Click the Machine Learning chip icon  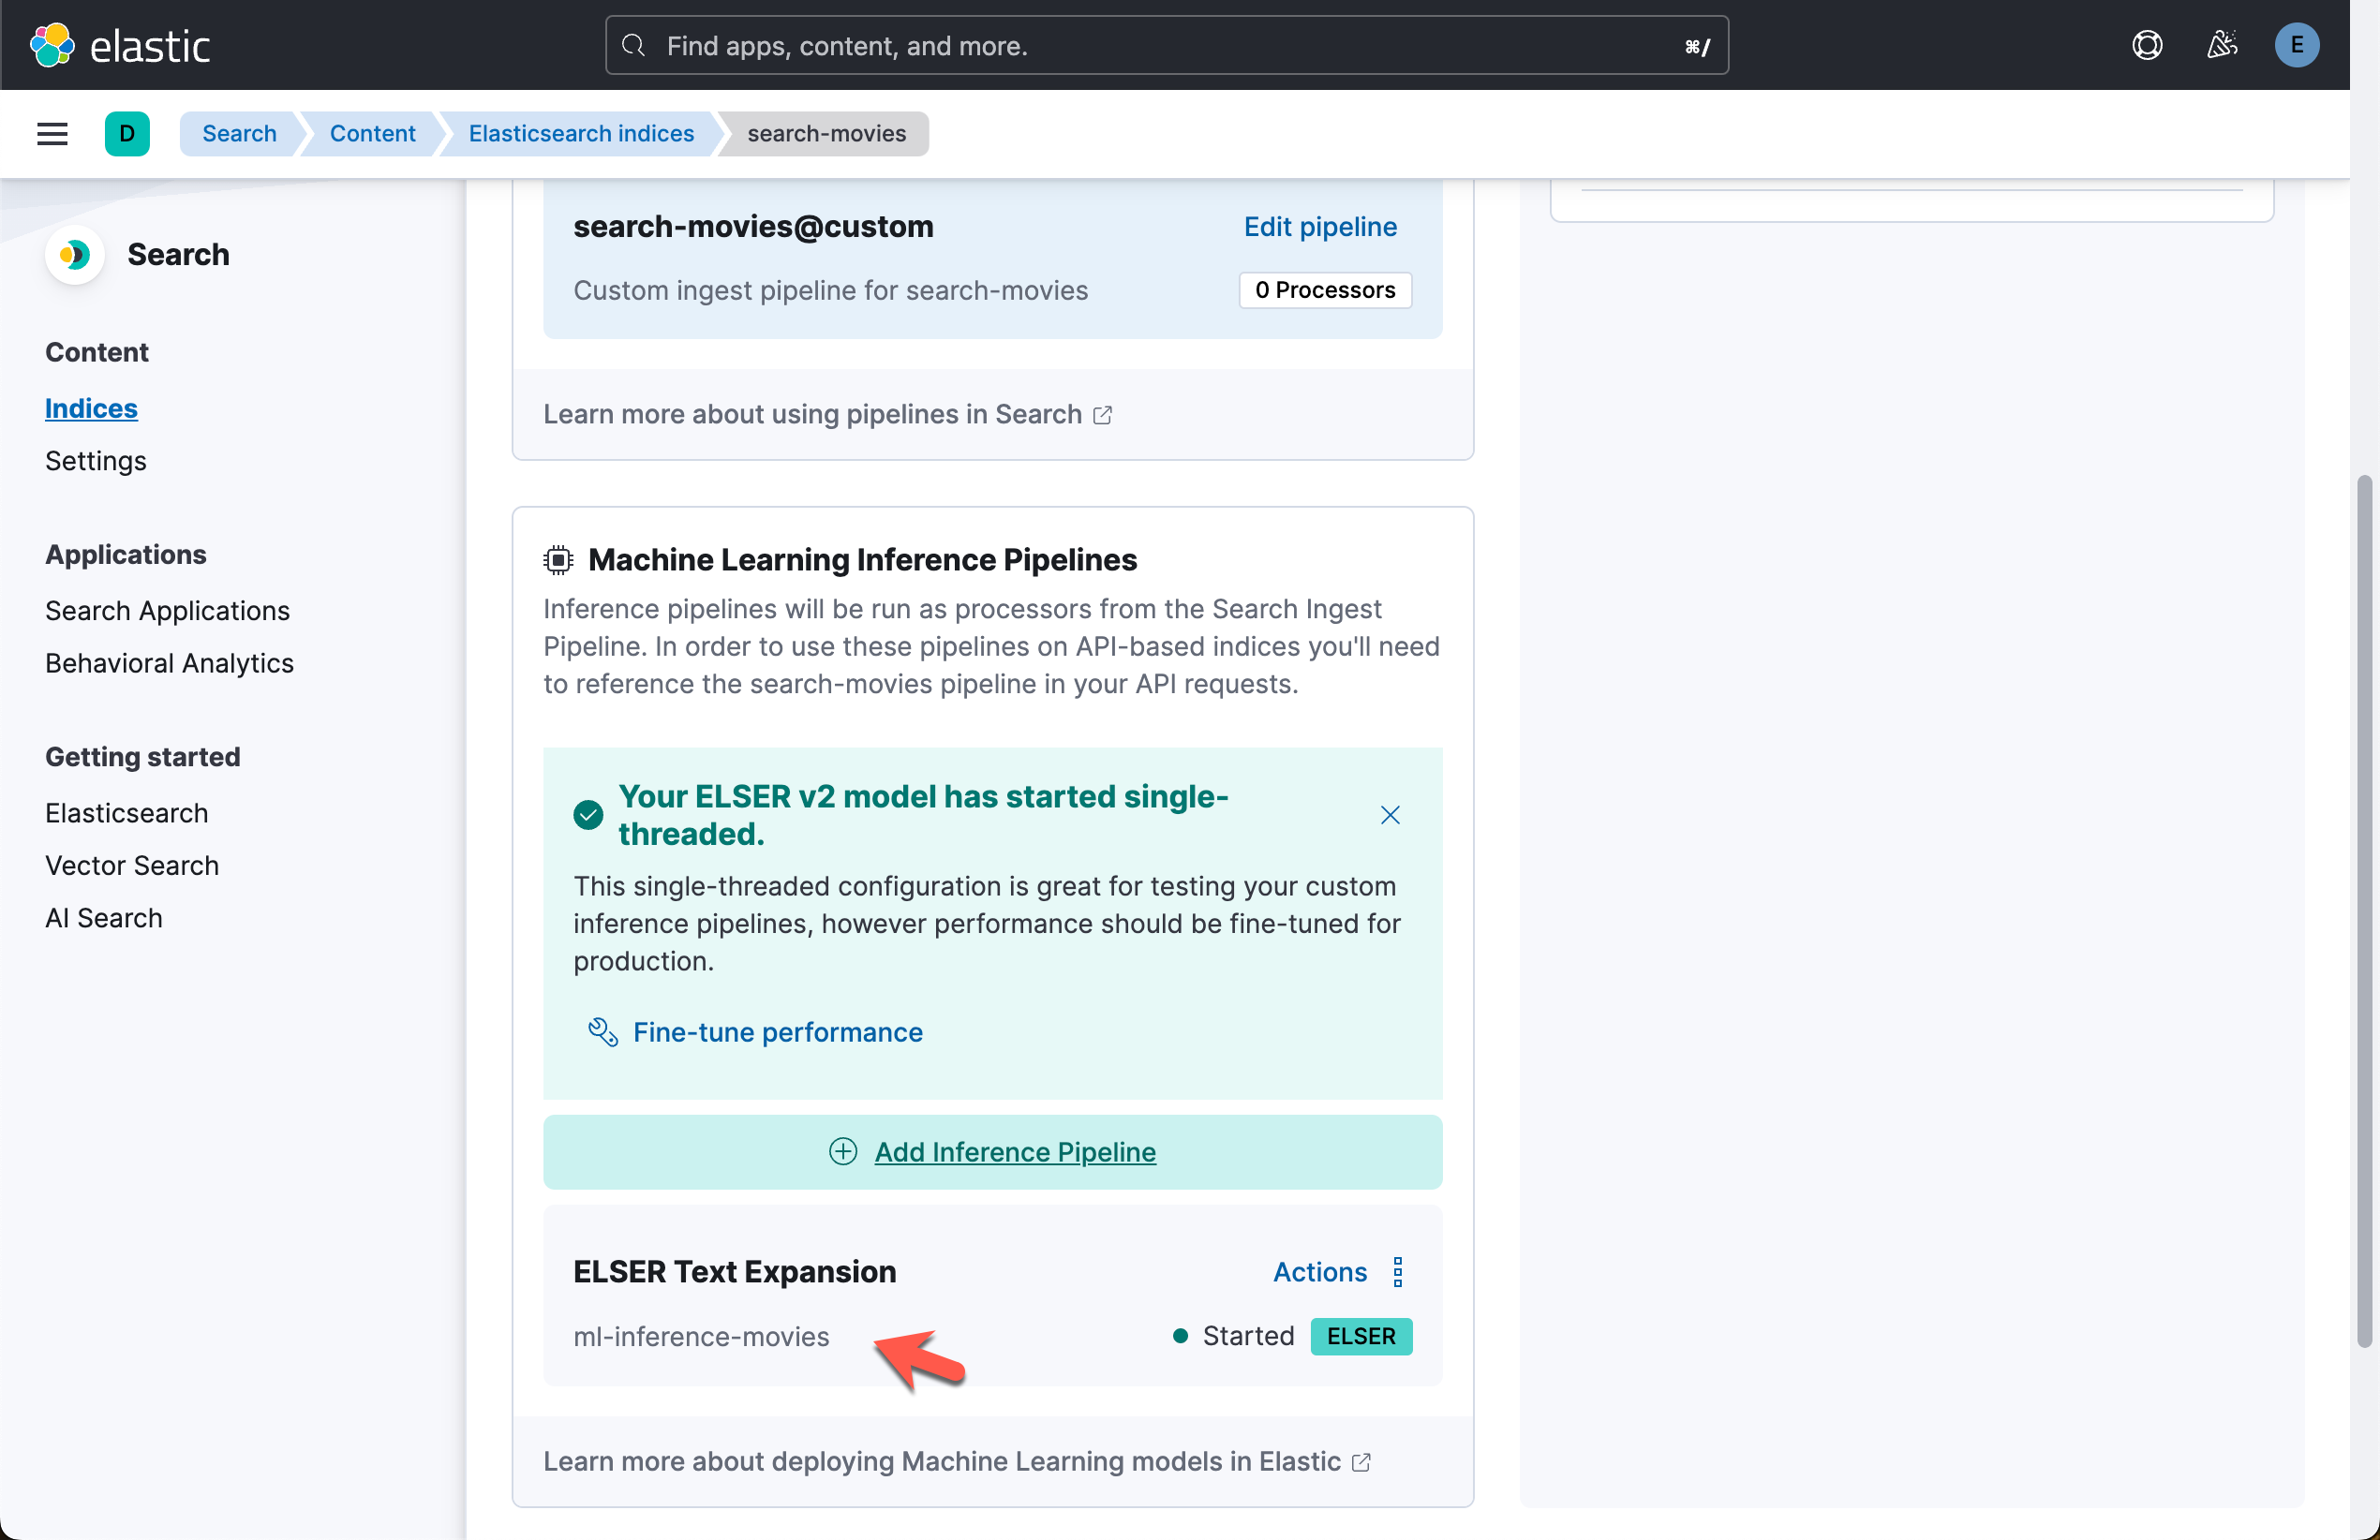tap(557, 559)
